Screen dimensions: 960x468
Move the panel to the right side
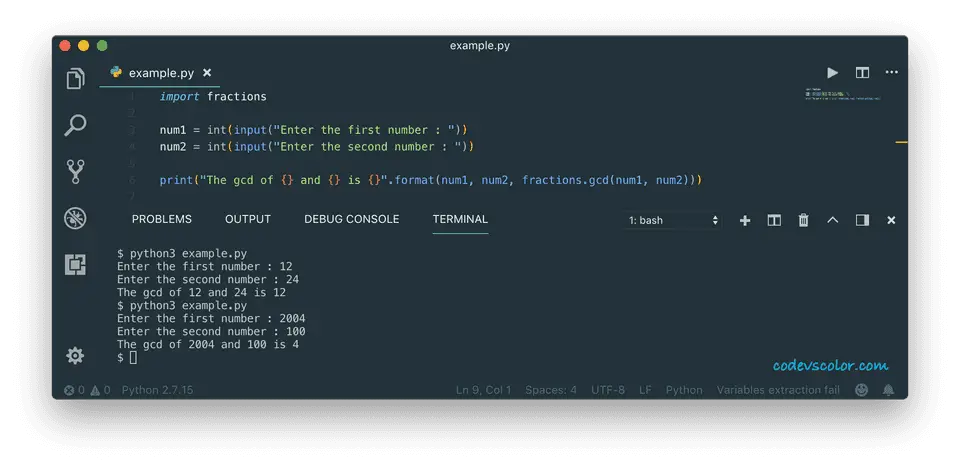(x=862, y=221)
